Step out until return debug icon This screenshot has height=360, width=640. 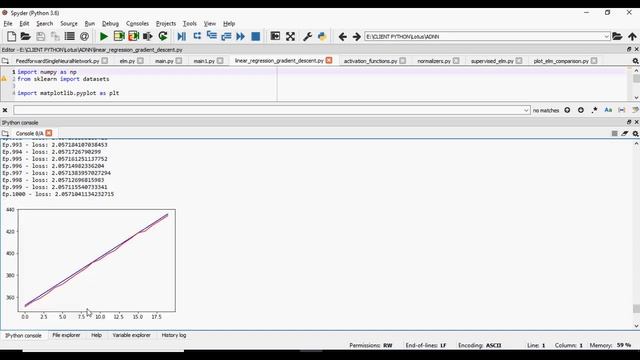(226, 36)
